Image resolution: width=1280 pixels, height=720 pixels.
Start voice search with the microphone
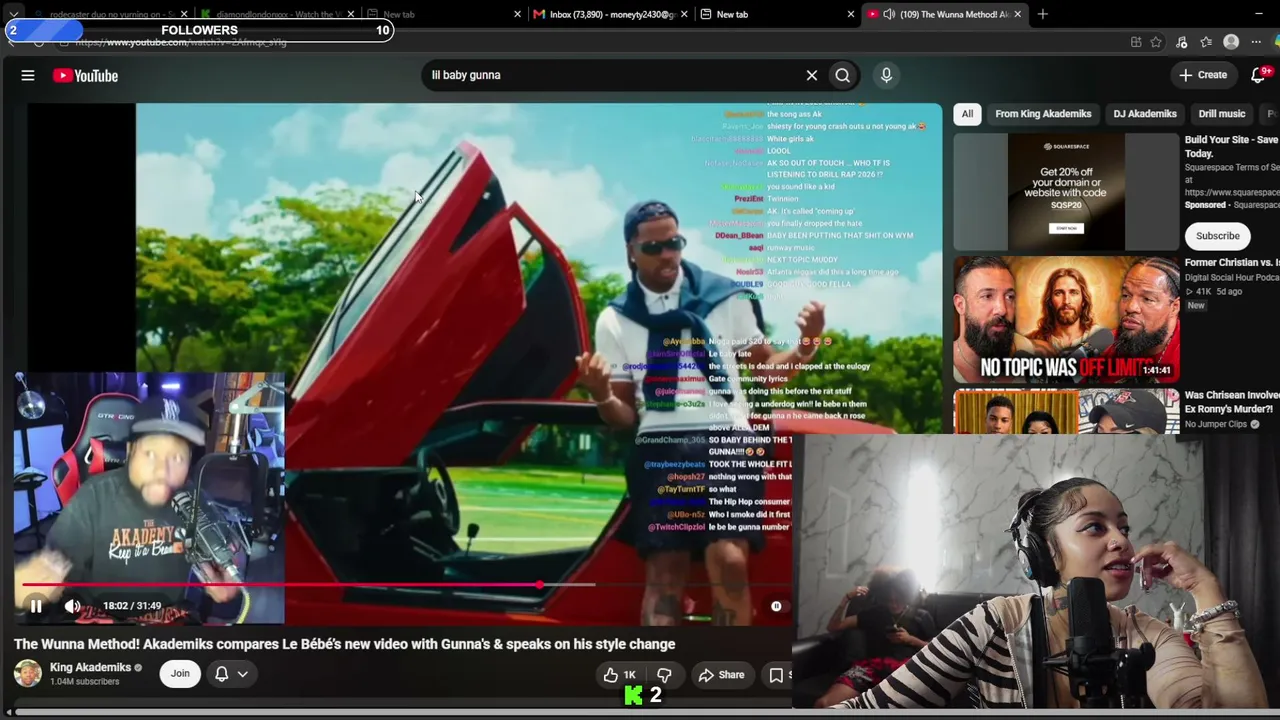886,75
